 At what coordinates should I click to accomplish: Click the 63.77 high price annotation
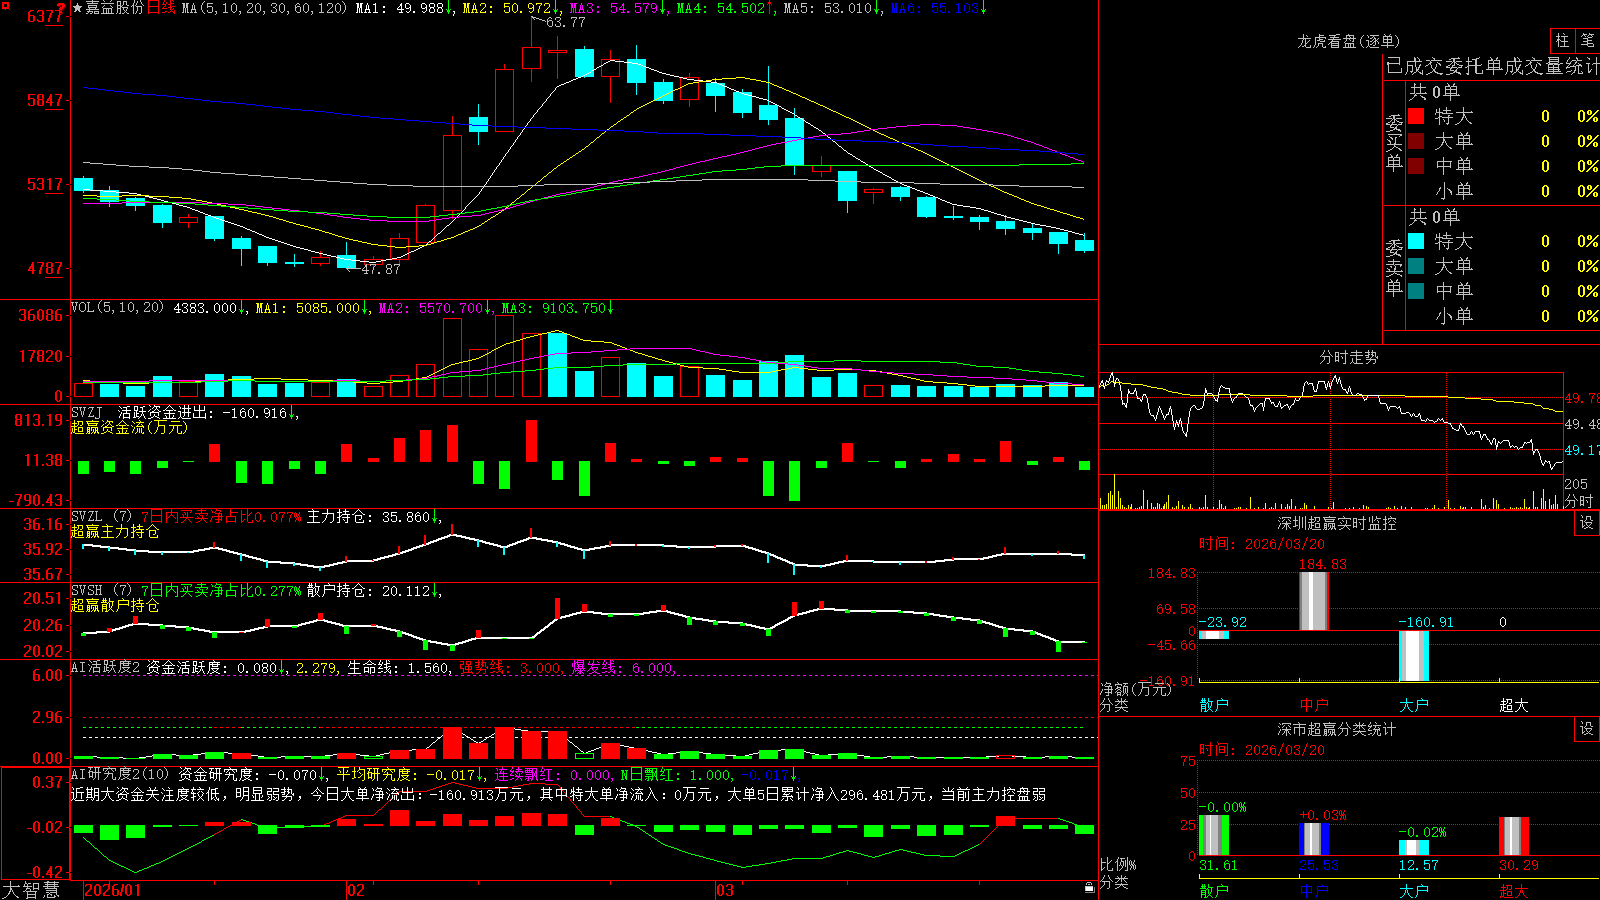click(x=565, y=22)
